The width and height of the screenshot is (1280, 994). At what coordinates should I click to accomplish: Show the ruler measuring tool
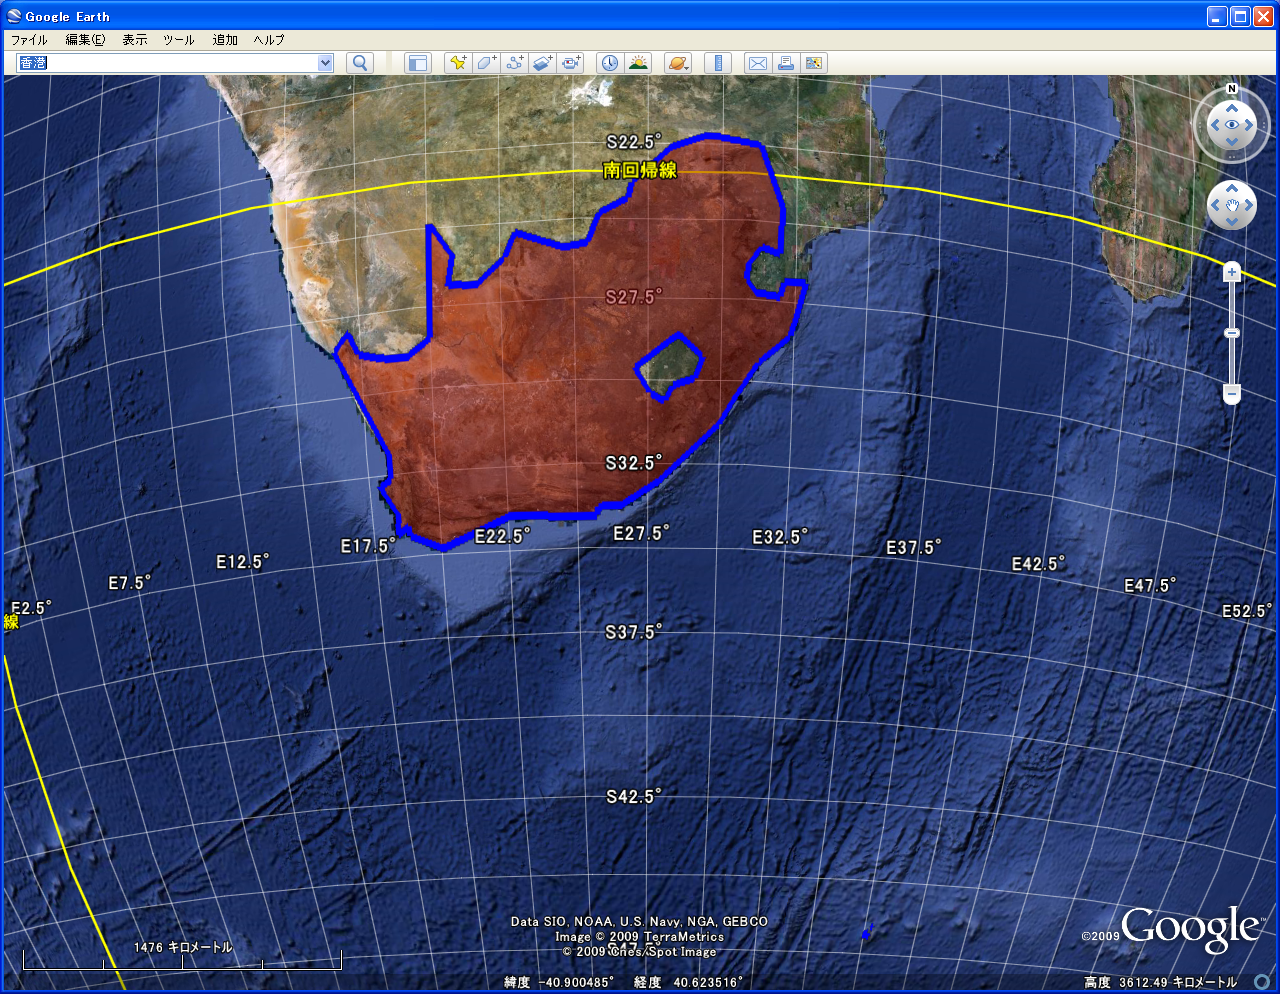tap(718, 63)
